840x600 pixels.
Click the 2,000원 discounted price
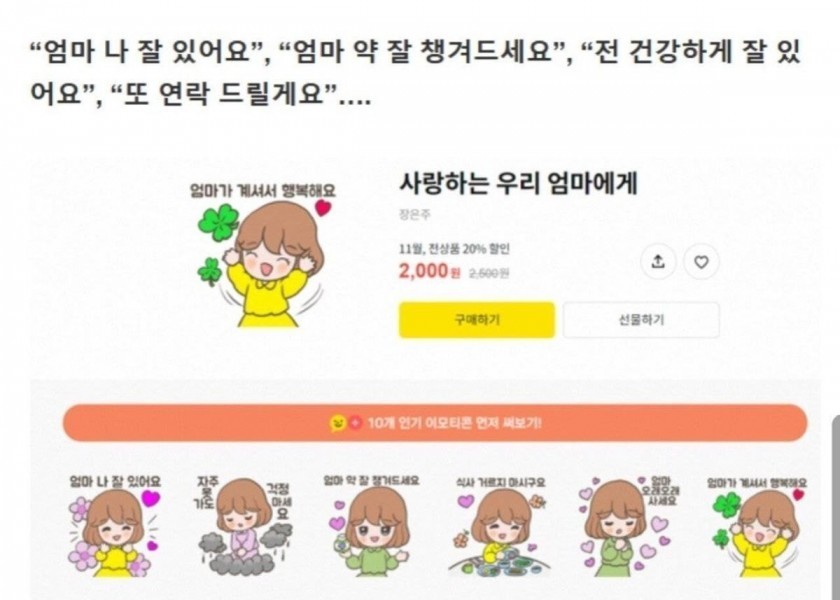point(429,272)
